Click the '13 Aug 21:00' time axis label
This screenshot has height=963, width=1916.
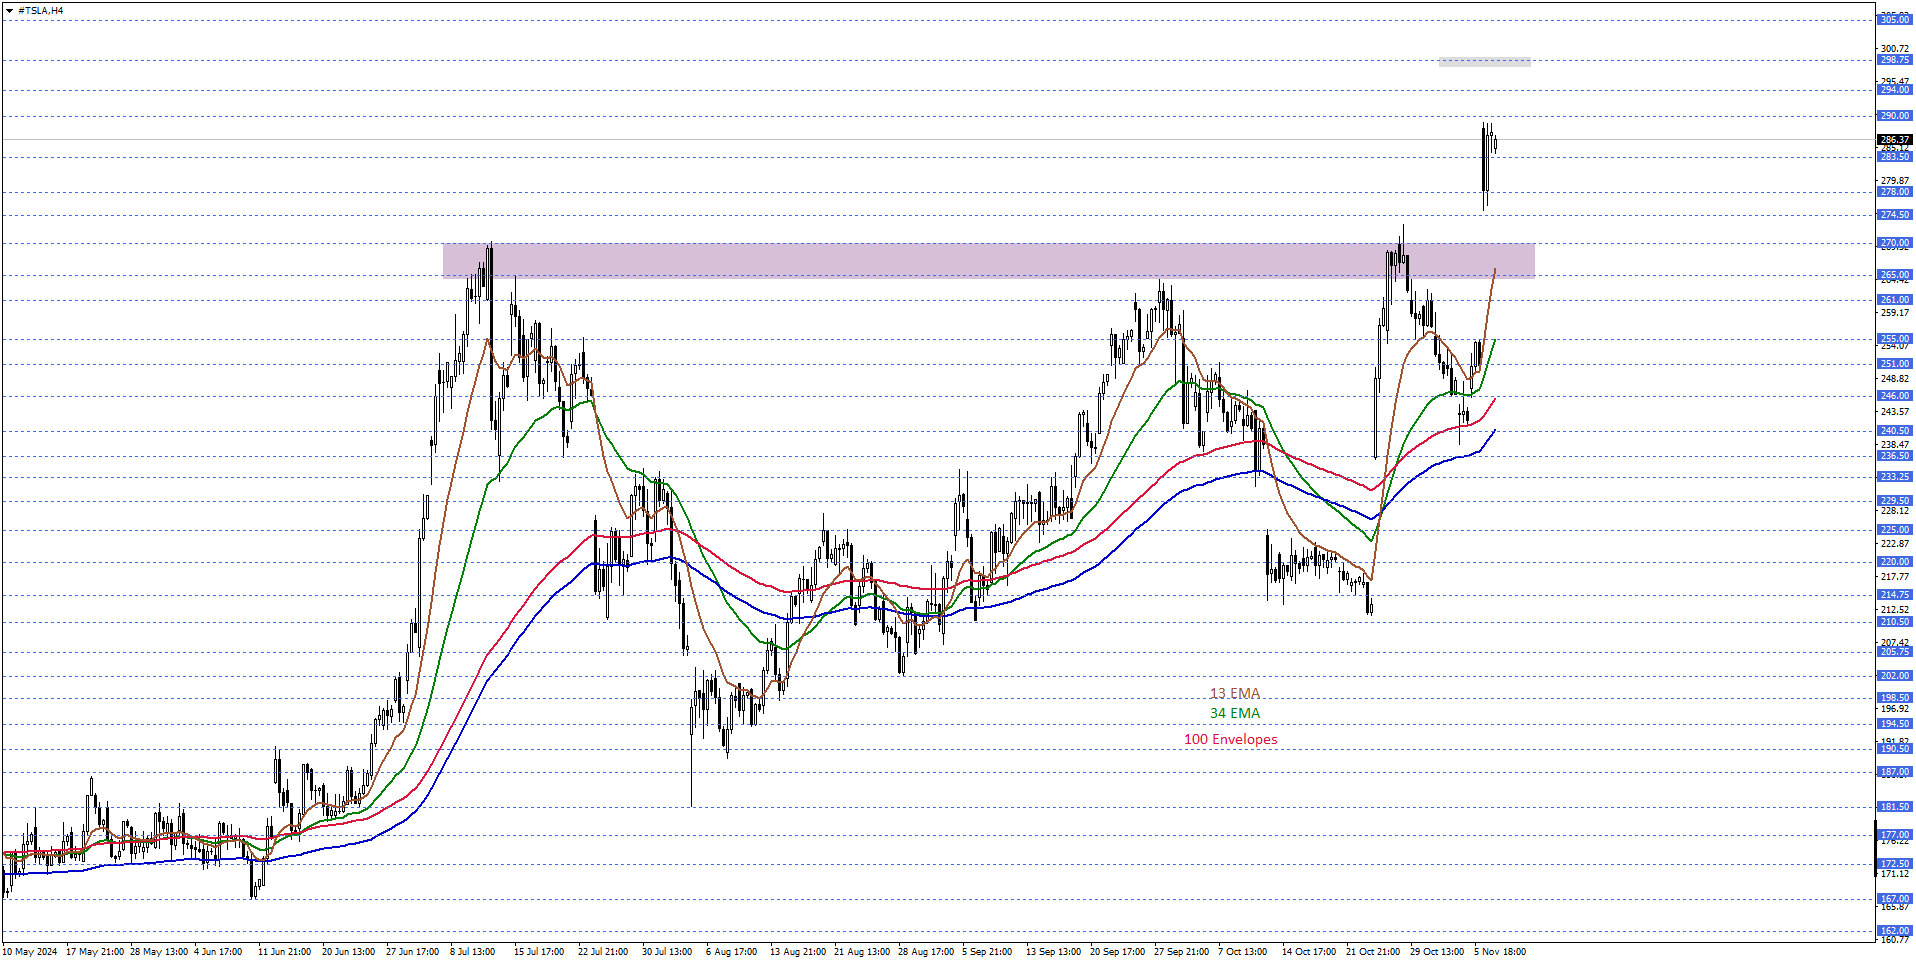(x=797, y=952)
